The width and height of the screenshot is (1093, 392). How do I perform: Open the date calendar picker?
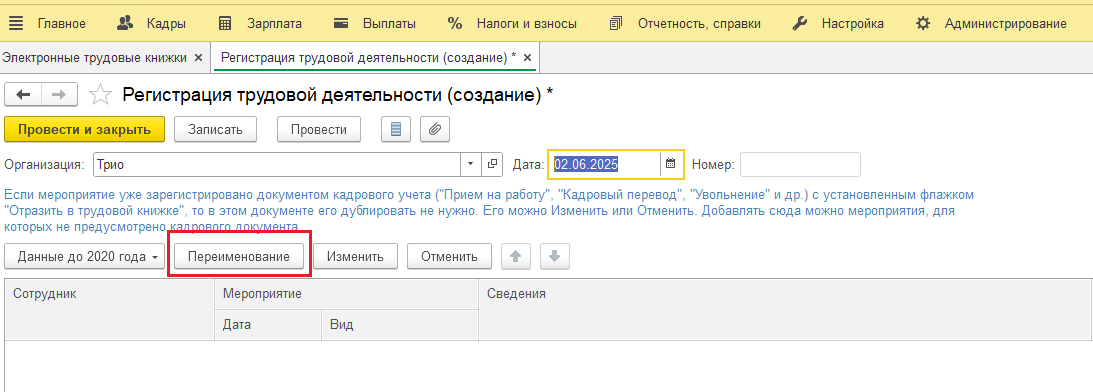(x=671, y=165)
